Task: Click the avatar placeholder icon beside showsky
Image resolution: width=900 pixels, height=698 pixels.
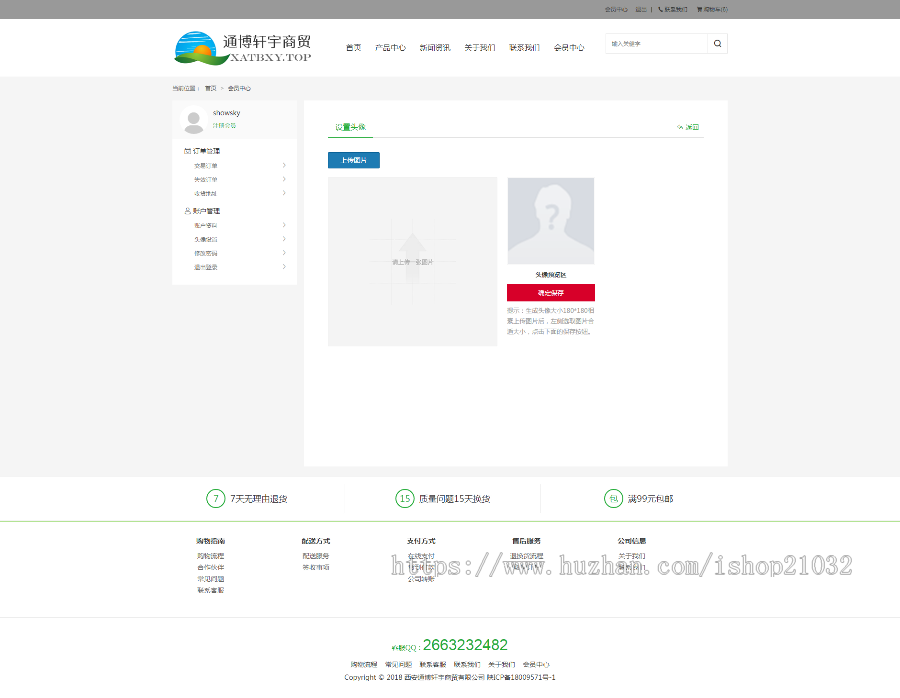Action: click(x=195, y=122)
